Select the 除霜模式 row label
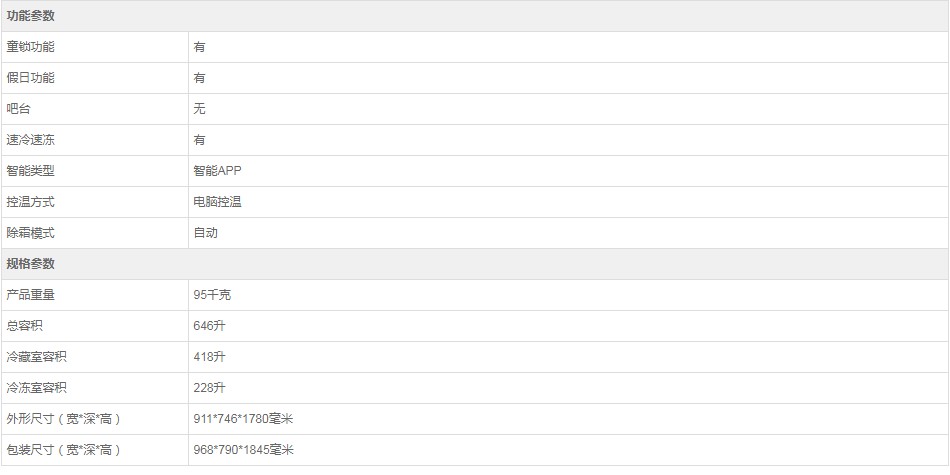The width and height of the screenshot is (950, 475). (x=30, y=233)
